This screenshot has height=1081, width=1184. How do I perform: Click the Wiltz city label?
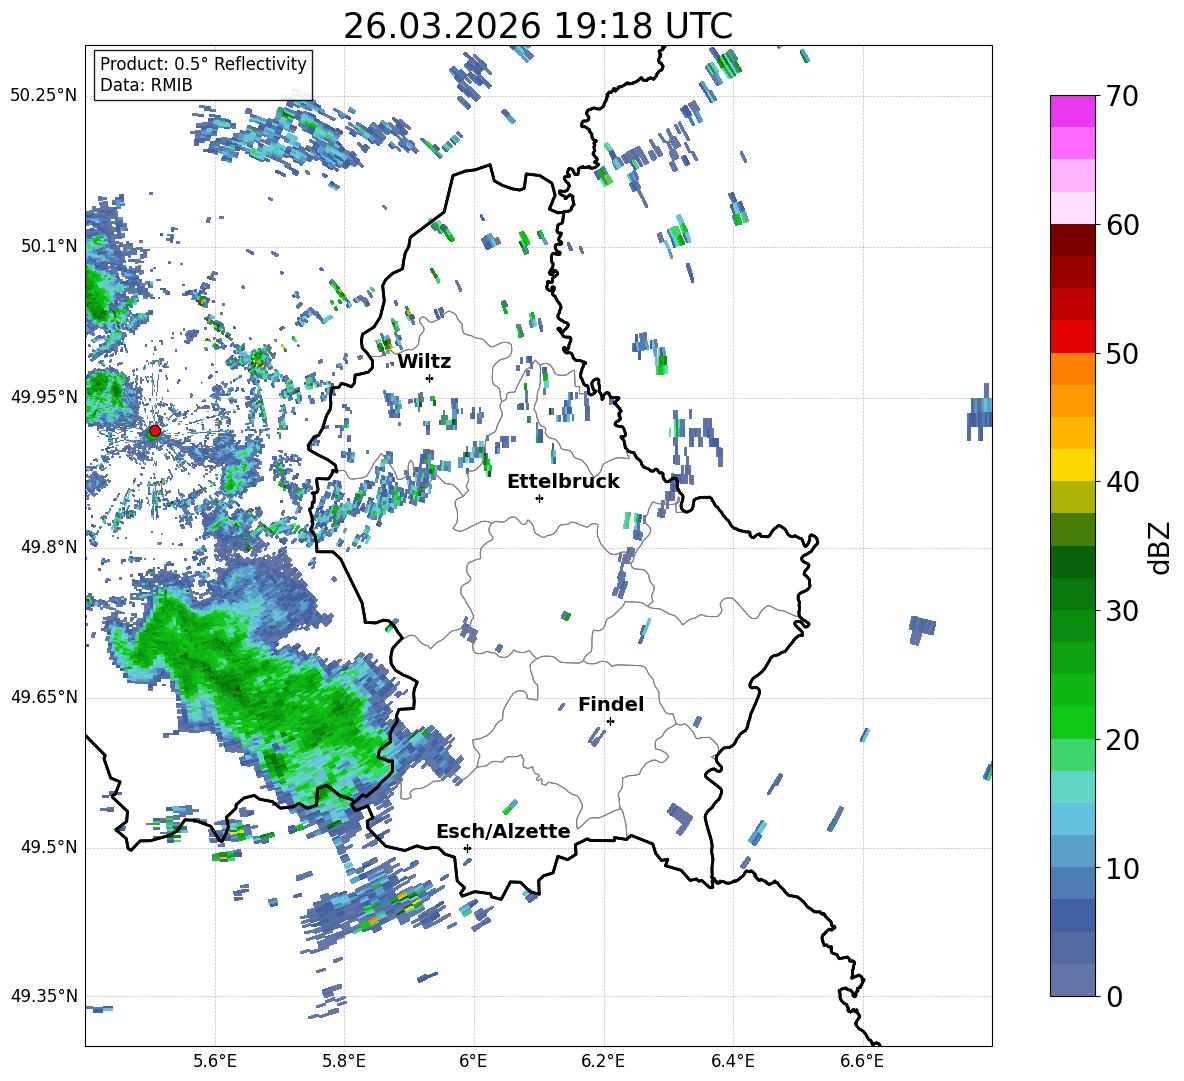[x=424, y=362]
